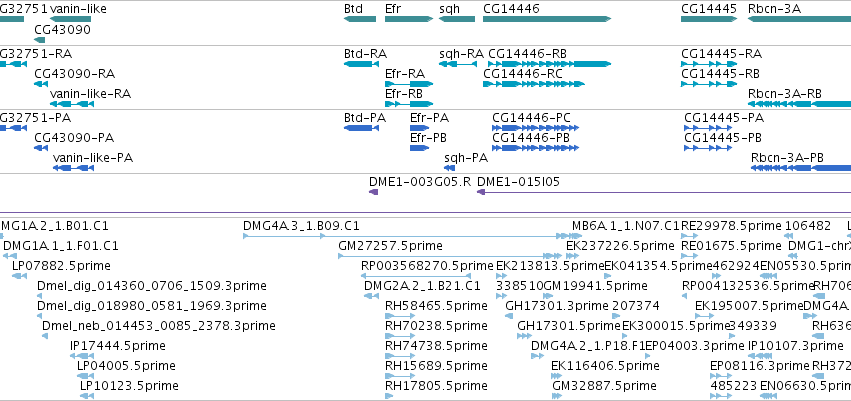
Task: Click EST label DMG4A.2_1.P18.F1
Action: (588, 345)
